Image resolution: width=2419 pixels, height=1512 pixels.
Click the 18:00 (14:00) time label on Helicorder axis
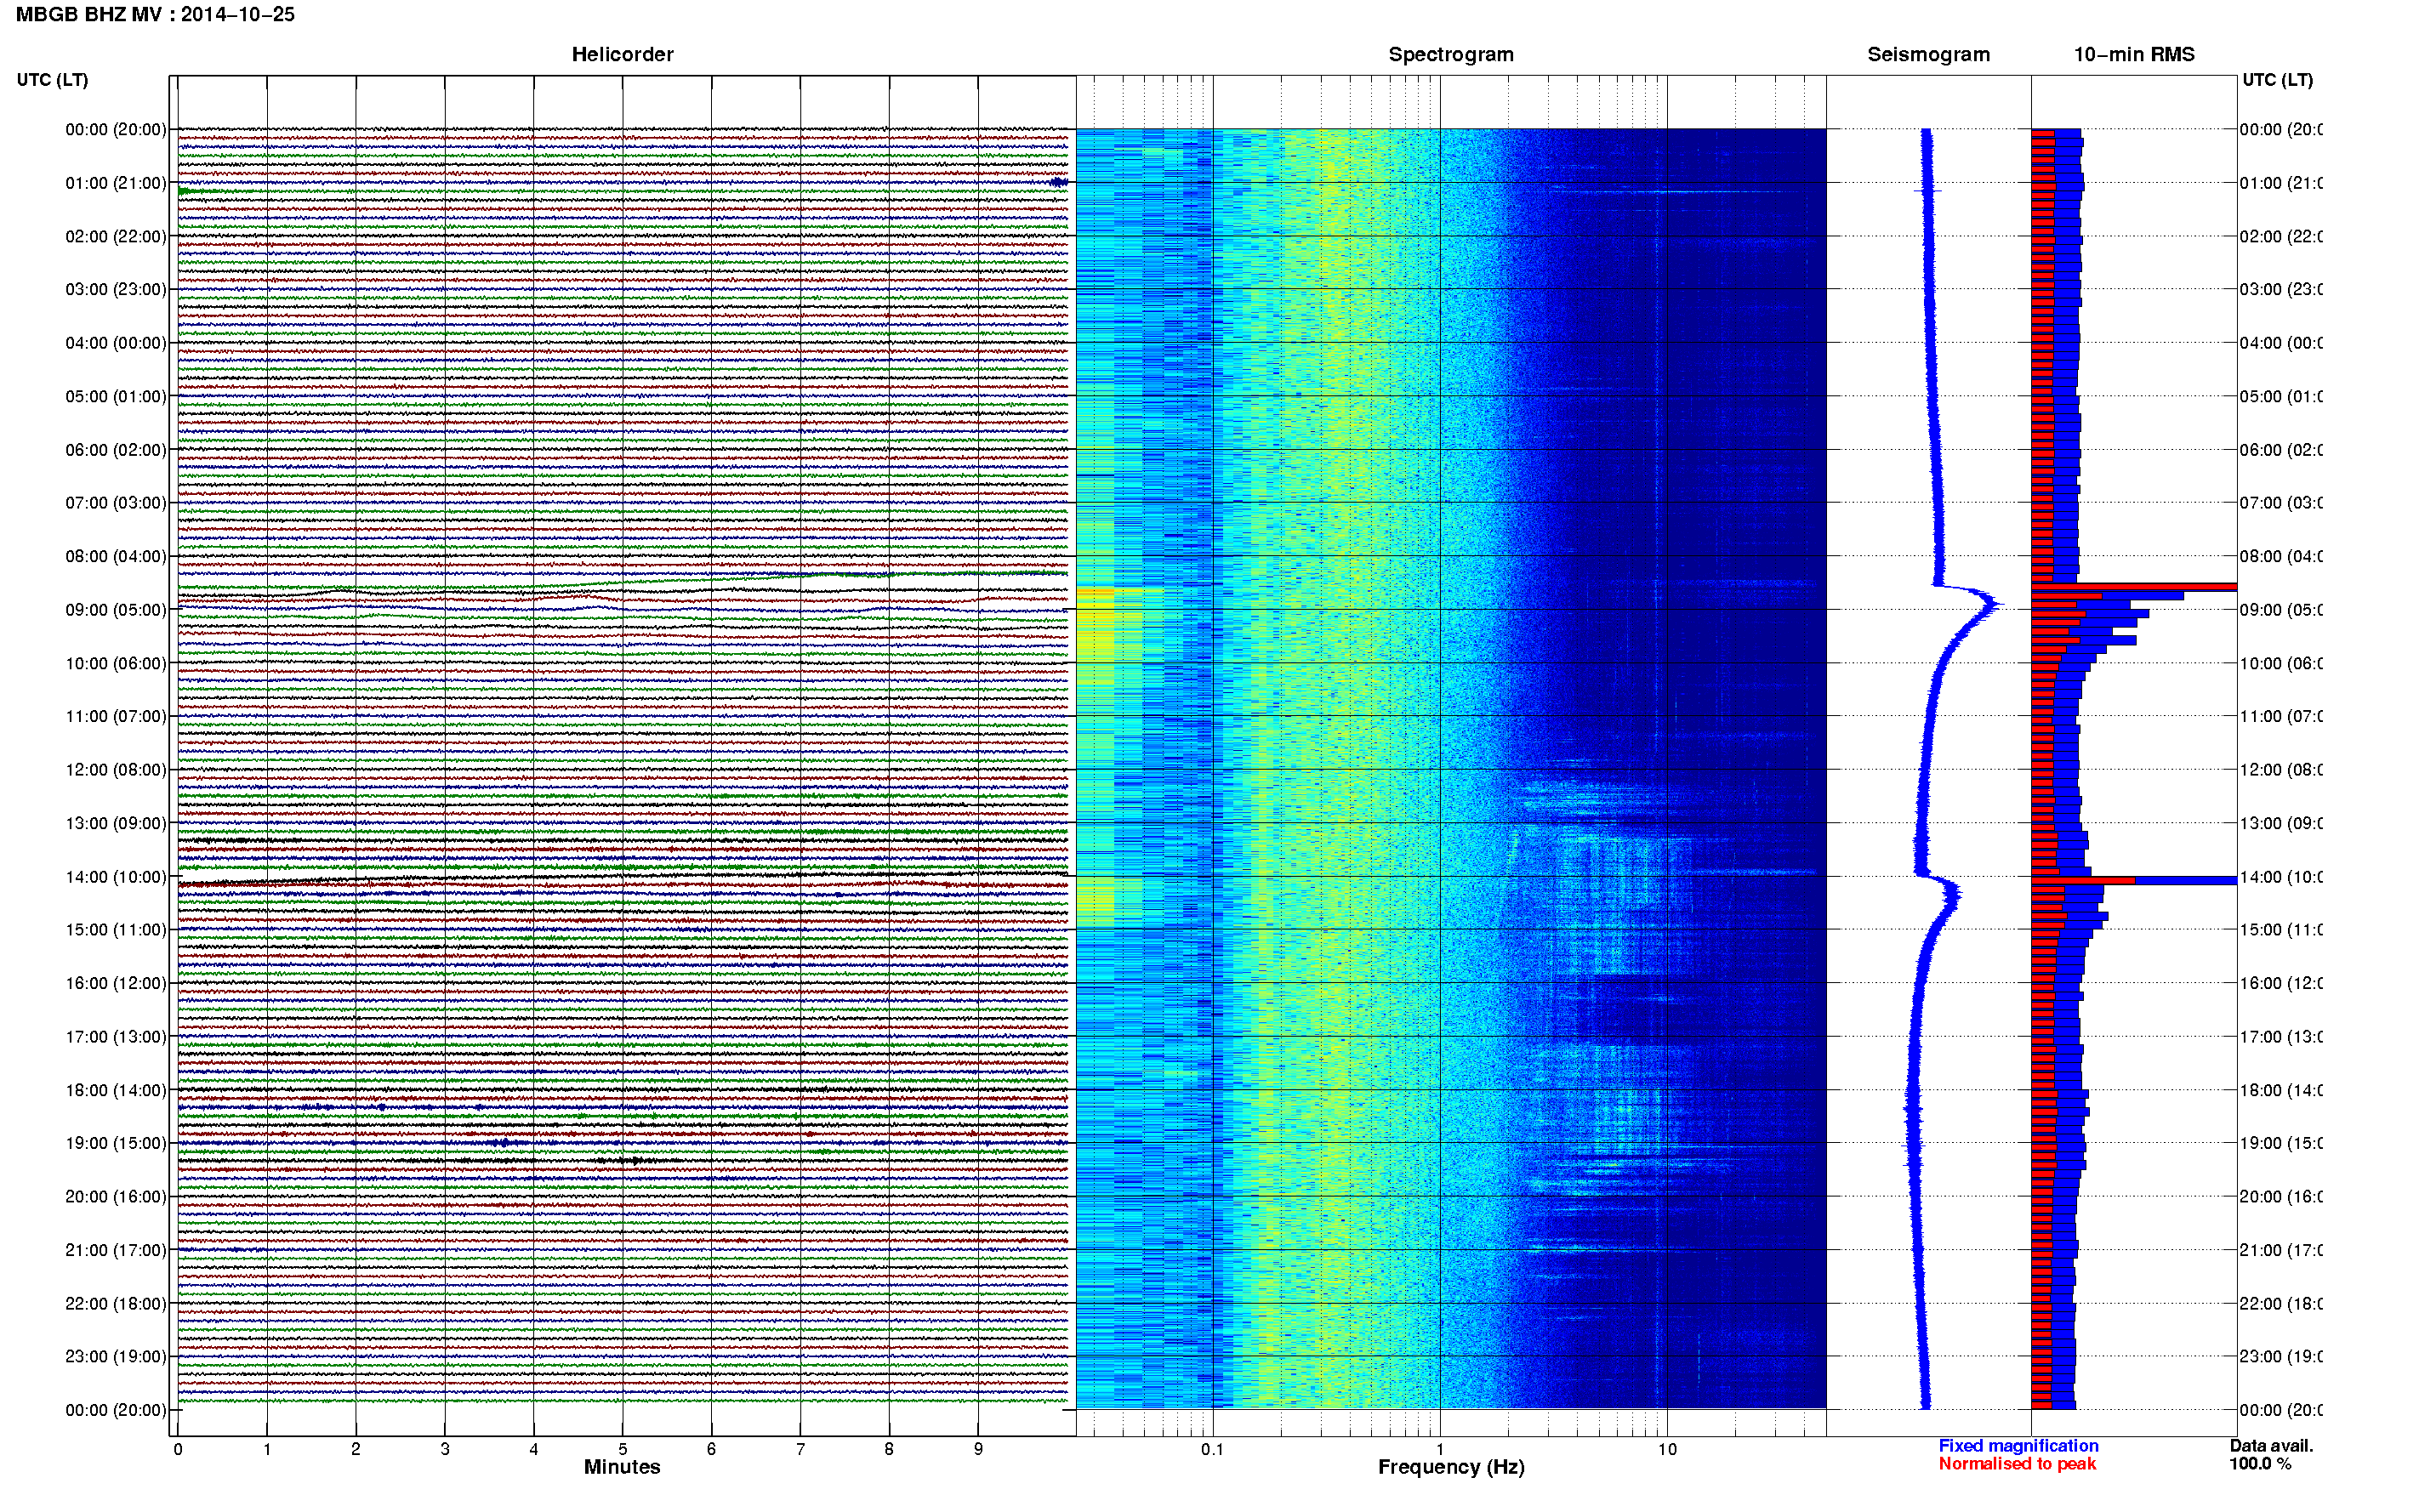tap(116, 1090)
